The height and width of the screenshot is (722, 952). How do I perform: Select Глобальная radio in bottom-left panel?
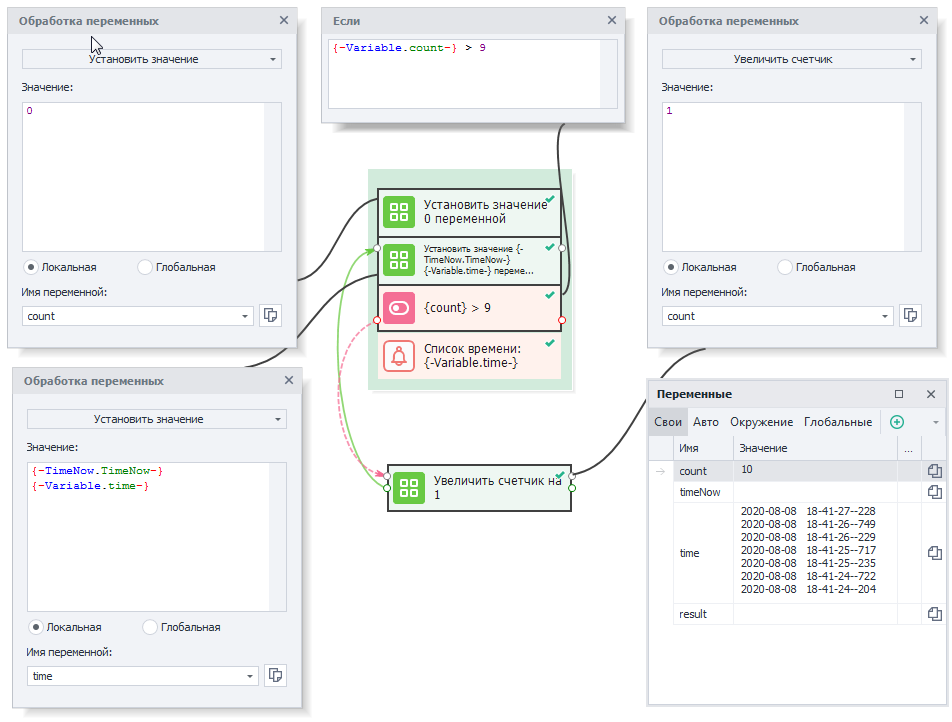(150, 627)
